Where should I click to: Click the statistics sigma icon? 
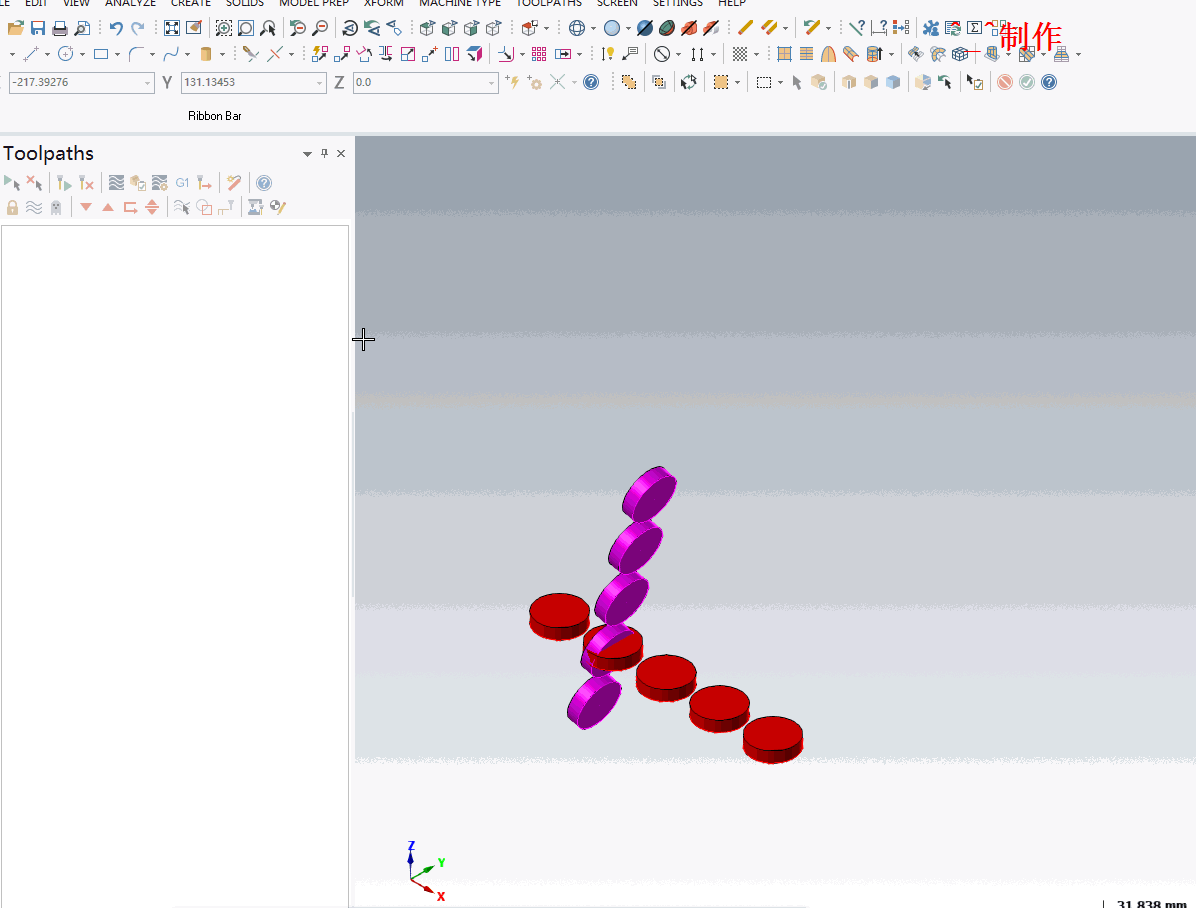[x=974, y=28]
